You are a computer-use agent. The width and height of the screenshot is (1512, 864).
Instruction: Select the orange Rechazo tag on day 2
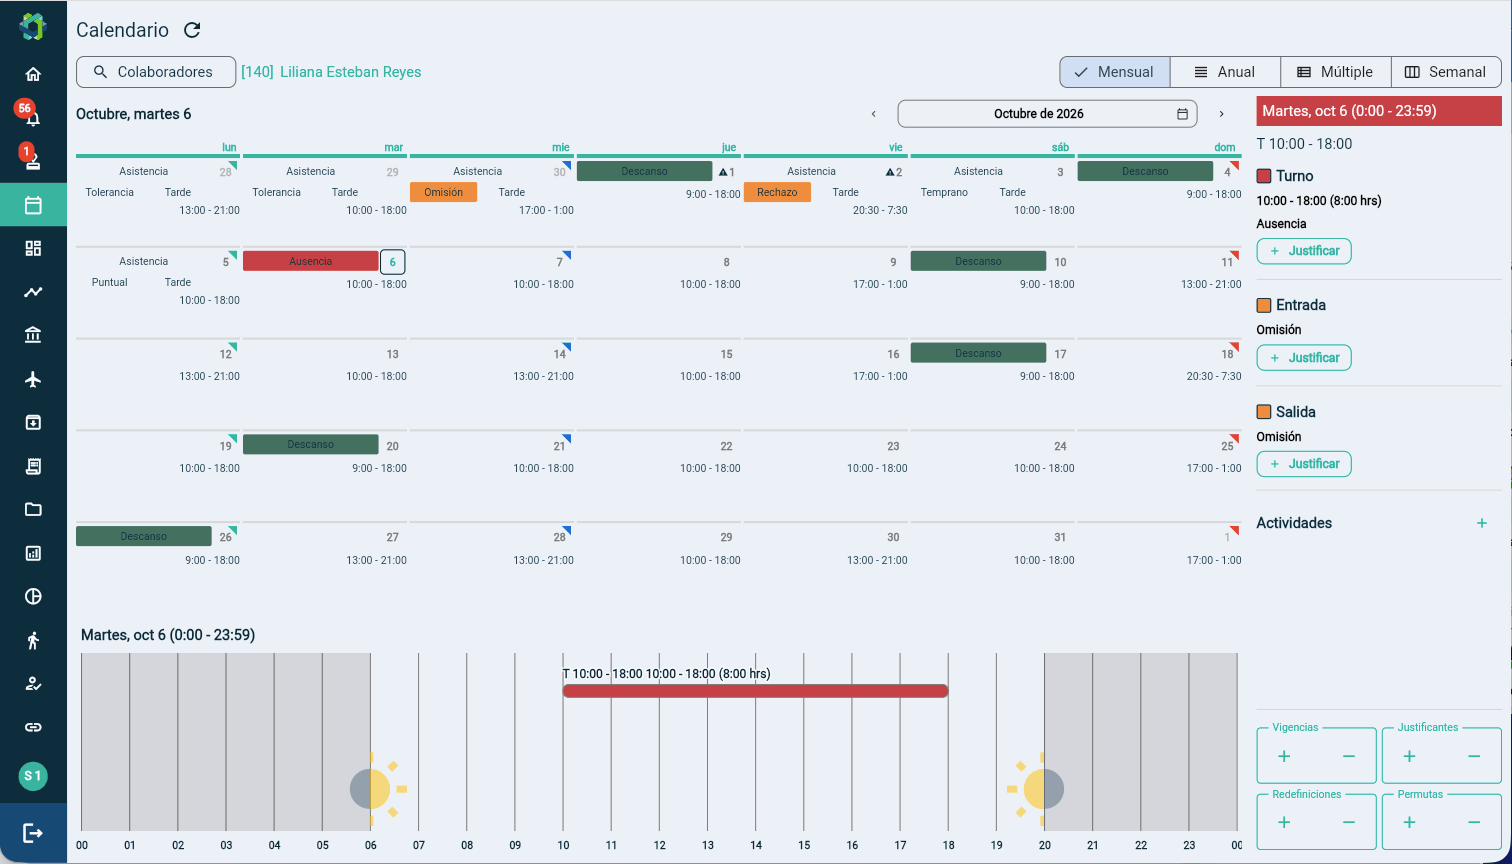coord(777,192)
